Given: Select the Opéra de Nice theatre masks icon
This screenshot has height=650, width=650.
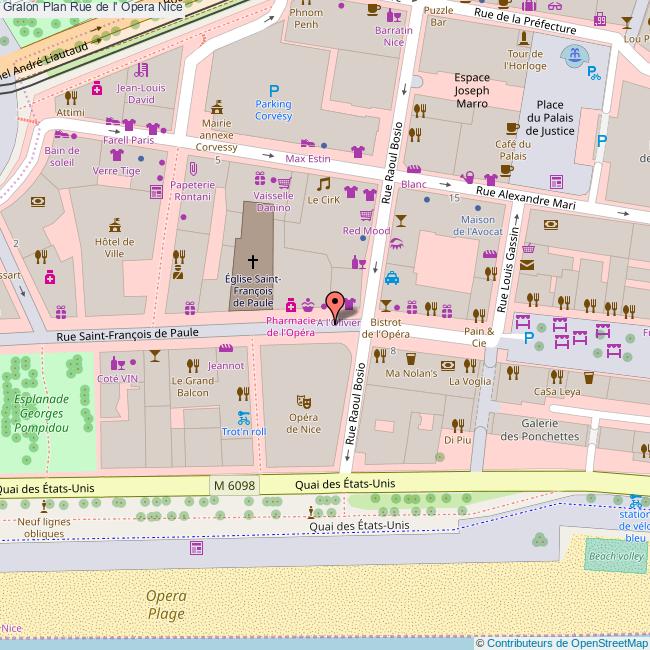Looking at the screenshot, I should 303,402.
